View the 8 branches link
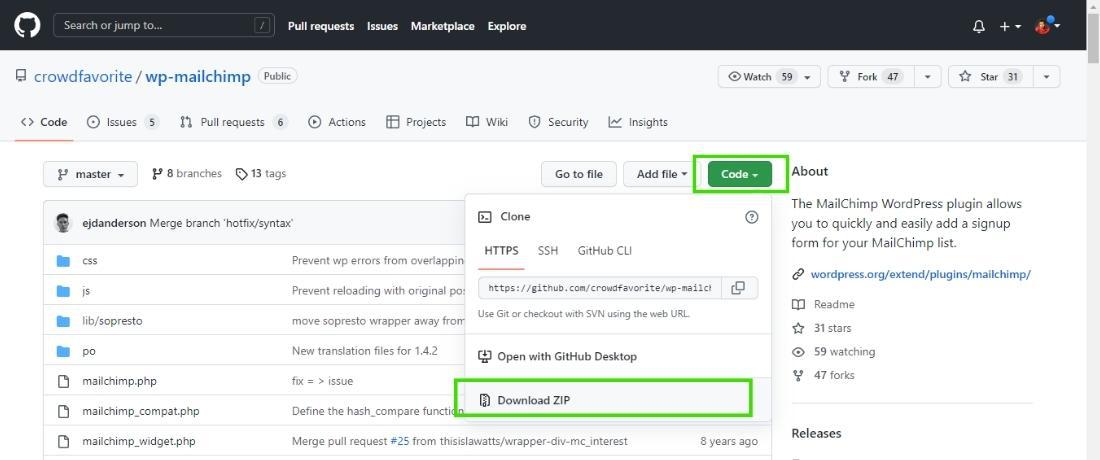This screenshot has width=1100, height=460. click(187, 174)
